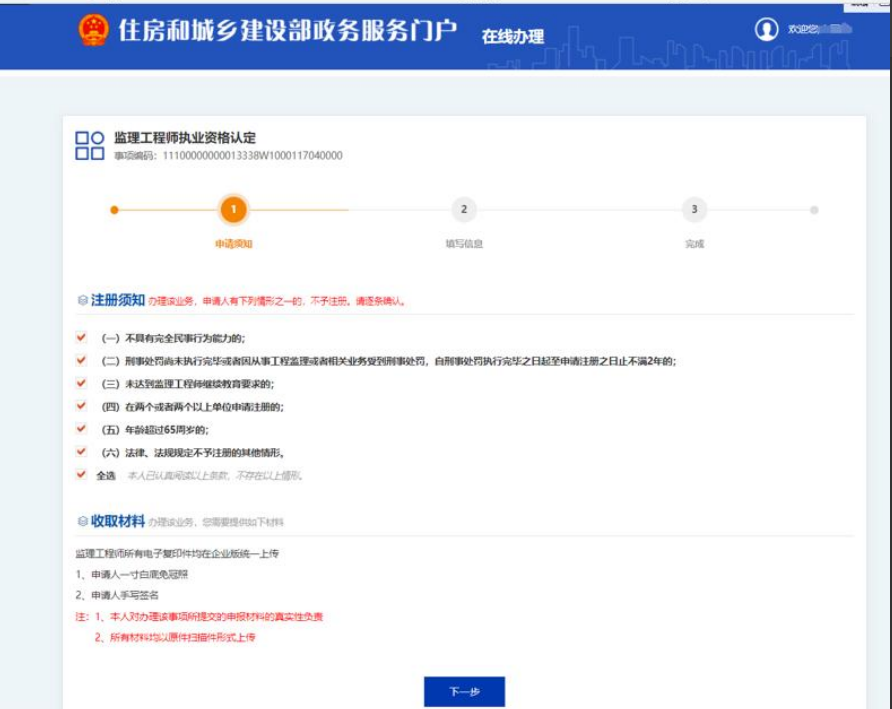Click step 1 申请须知 orange circle

pos(233,210)
